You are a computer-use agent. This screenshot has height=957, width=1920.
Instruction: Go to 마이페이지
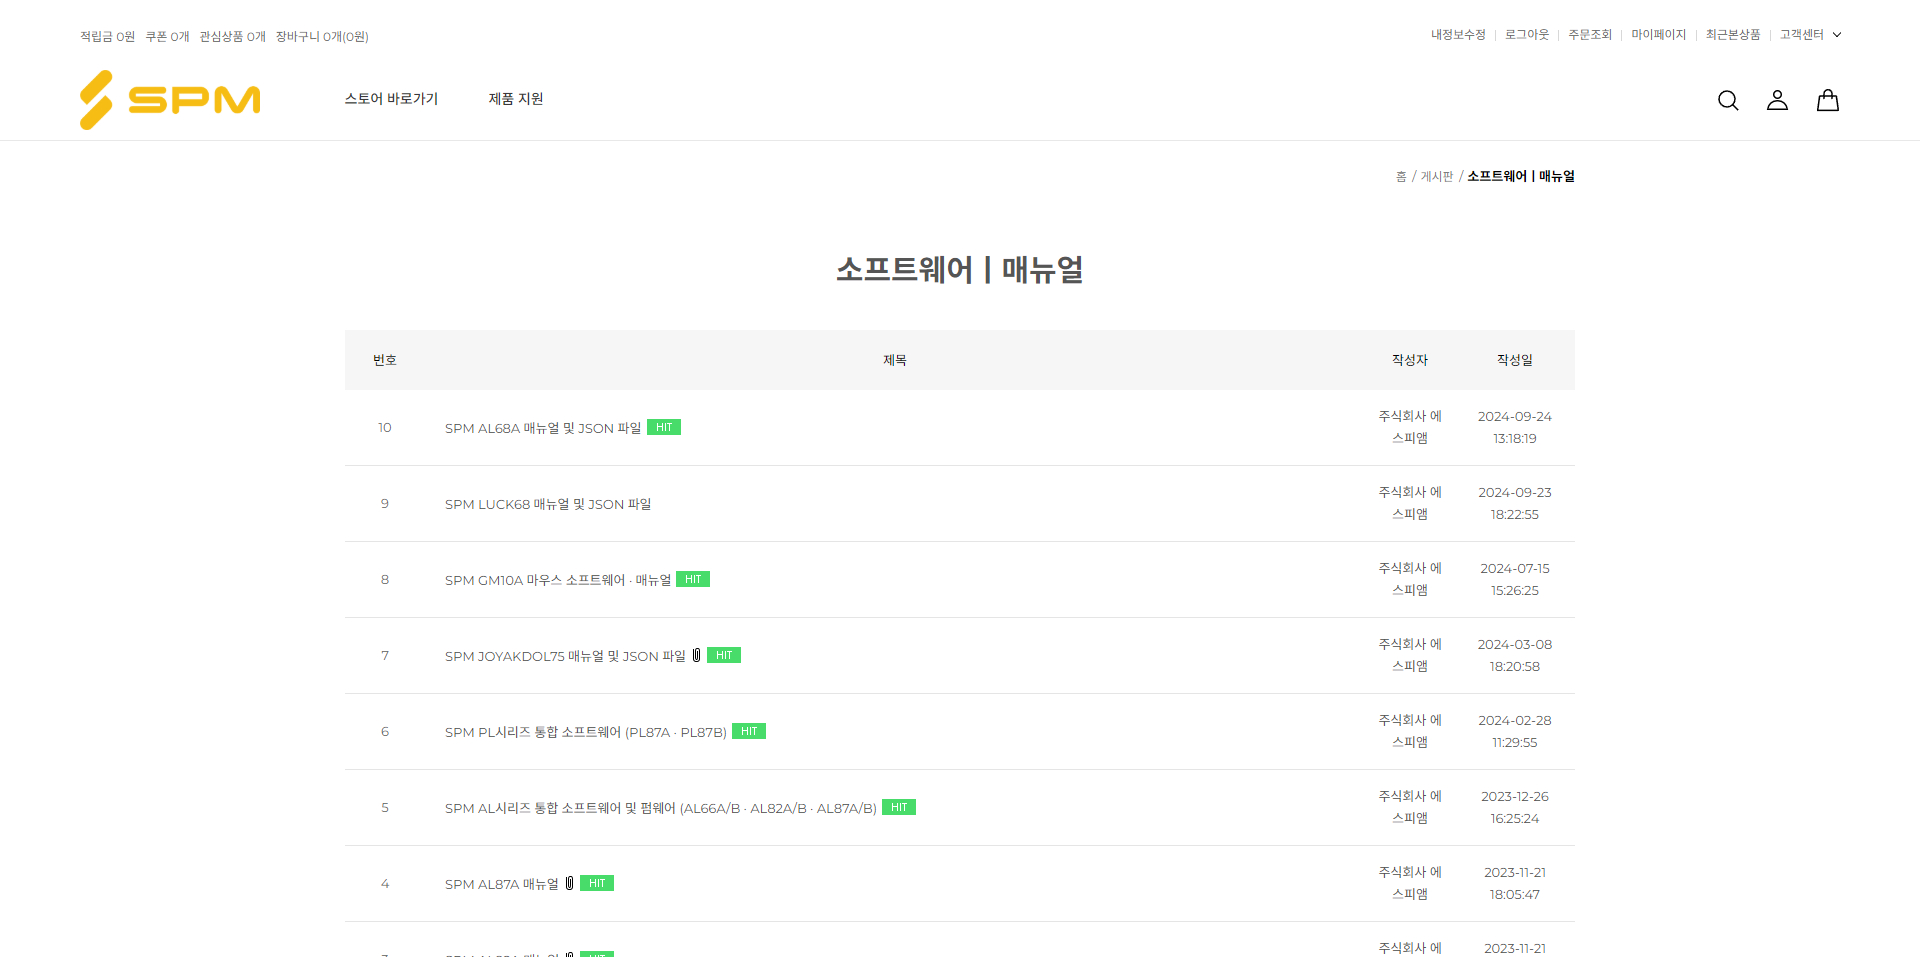(1659, 34)
